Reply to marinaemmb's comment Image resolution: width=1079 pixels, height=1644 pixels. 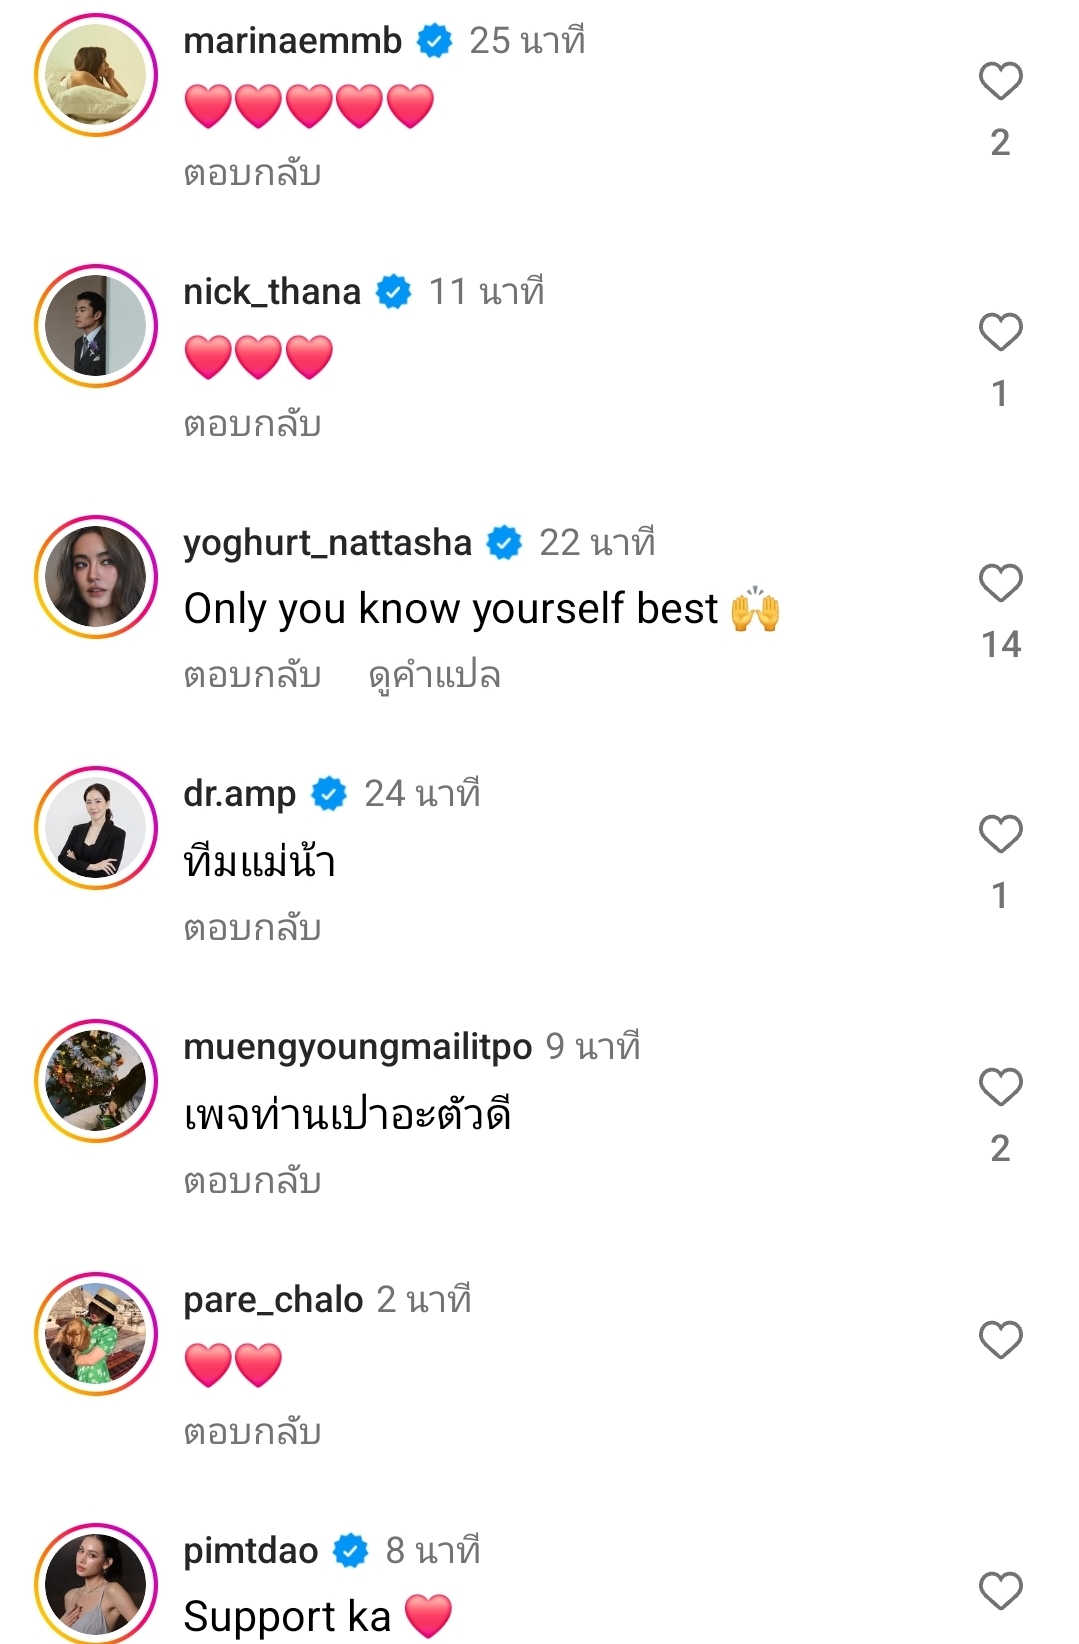(252, 174)
